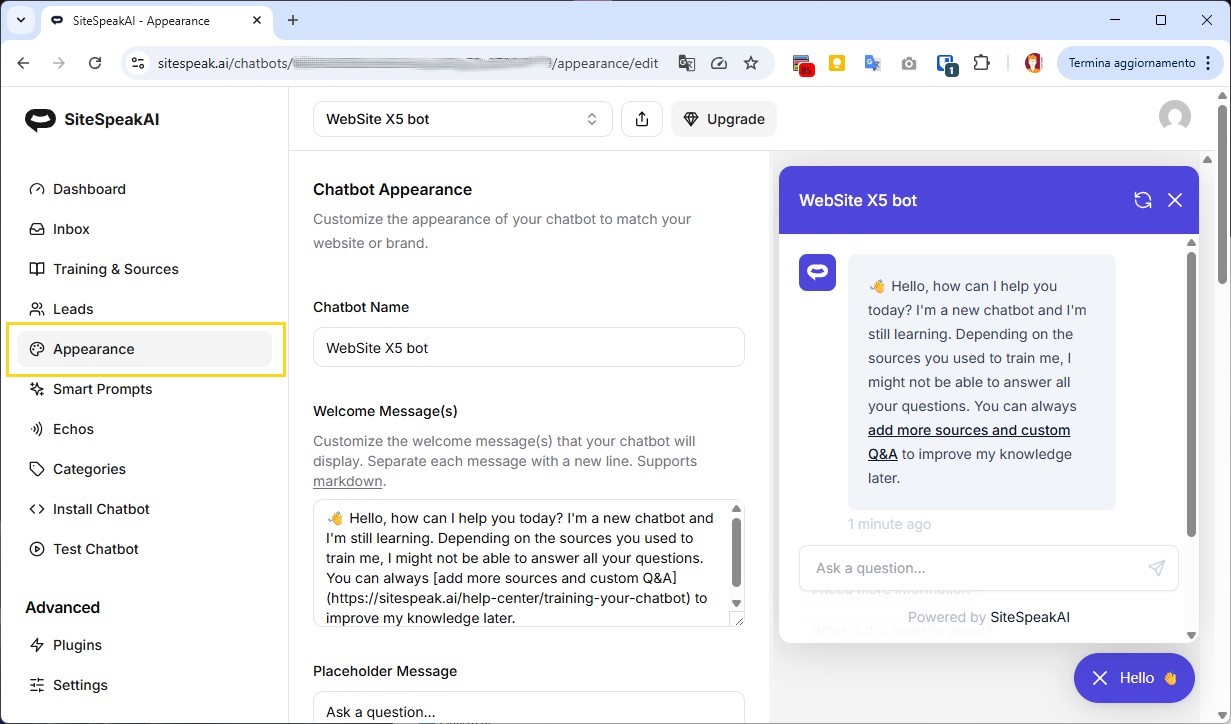1231x724 pixels.
Task: Open the Google Translate extension icon
Action: (873, 63)
